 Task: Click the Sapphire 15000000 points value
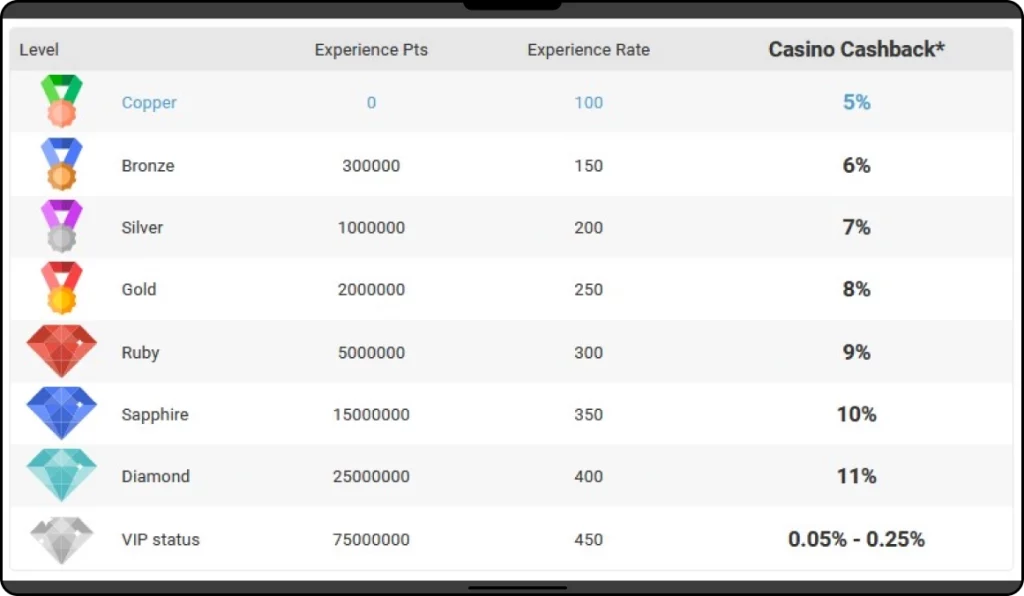[371, 415]
